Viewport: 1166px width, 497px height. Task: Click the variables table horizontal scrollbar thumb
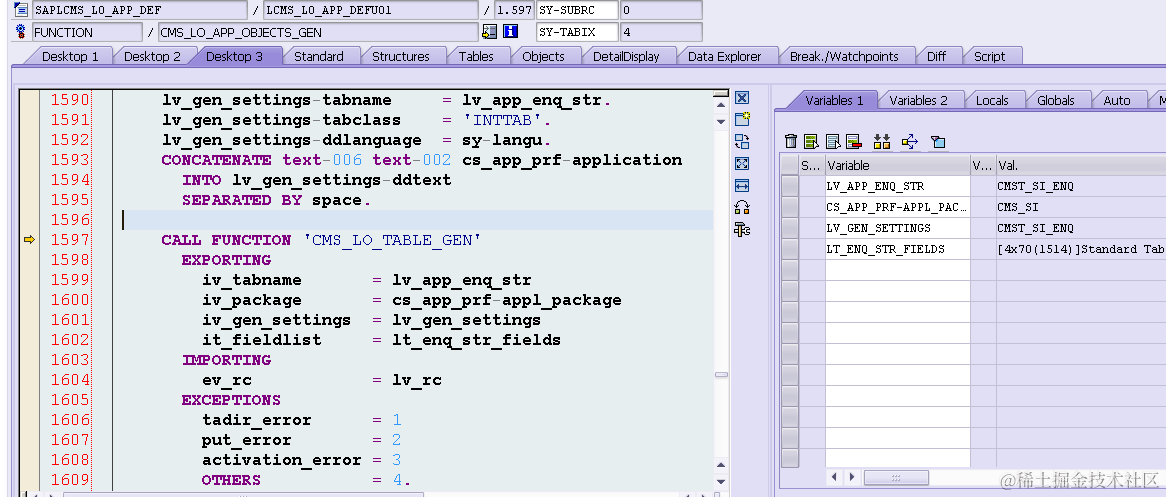point(896,477)
